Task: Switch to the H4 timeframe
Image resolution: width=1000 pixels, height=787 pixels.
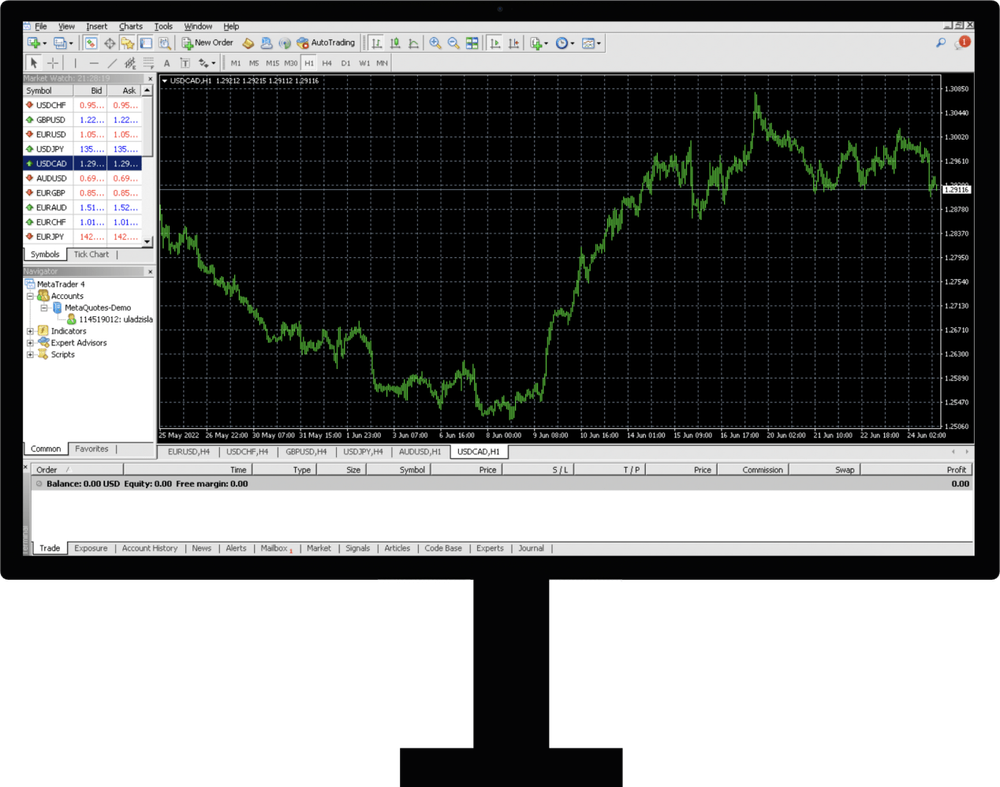Action: pyautogui.click(x=325, y=62)
